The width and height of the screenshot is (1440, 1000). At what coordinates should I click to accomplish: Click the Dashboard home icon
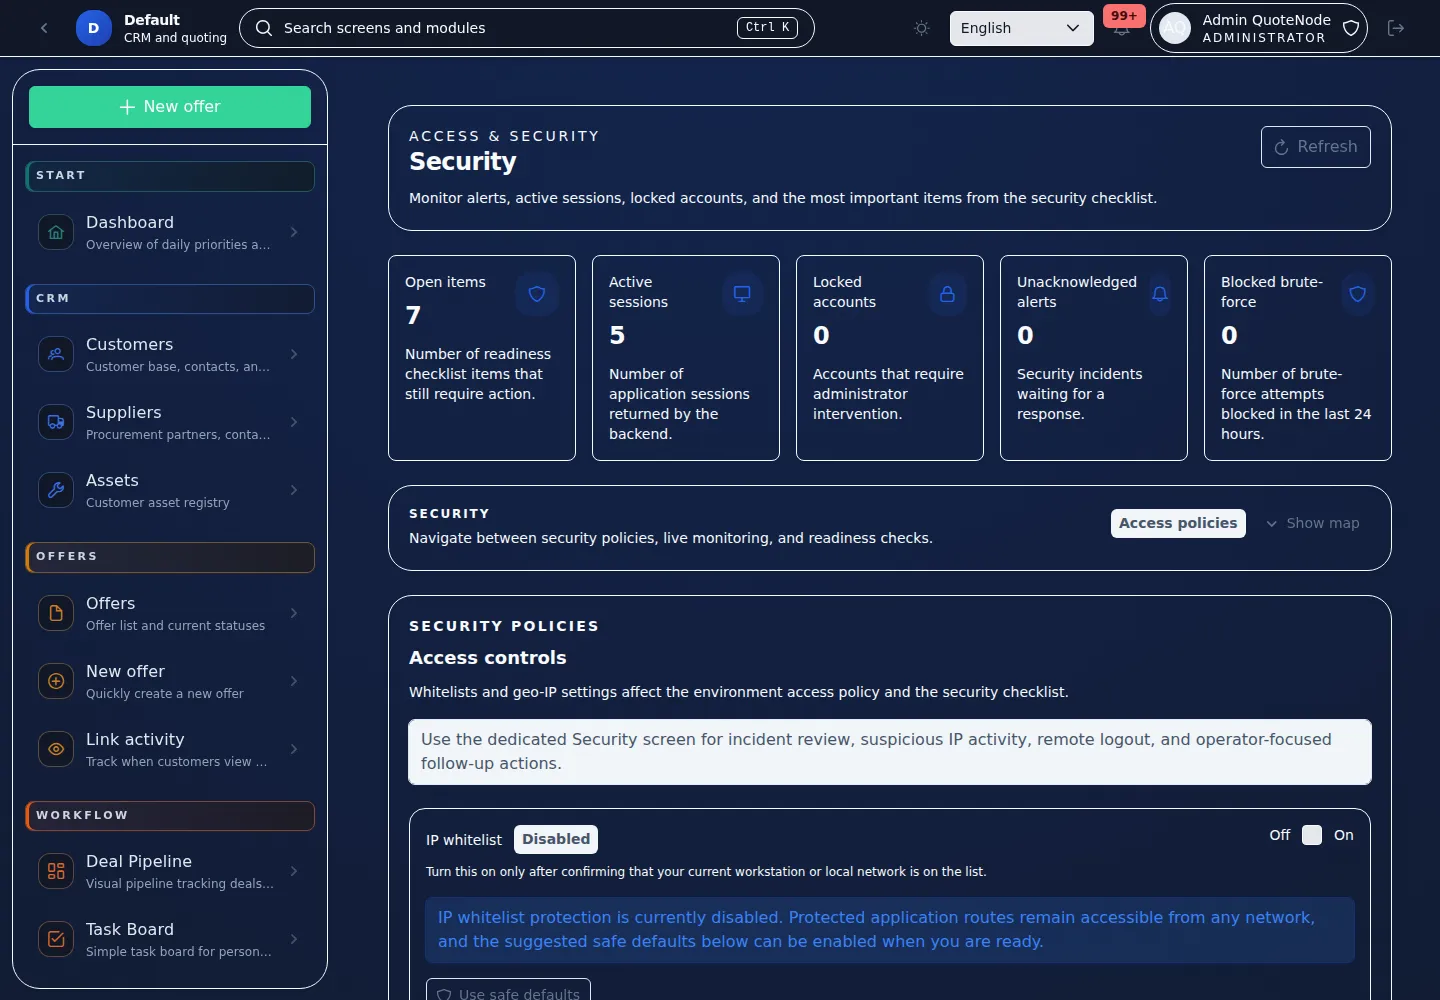point(56,232)
